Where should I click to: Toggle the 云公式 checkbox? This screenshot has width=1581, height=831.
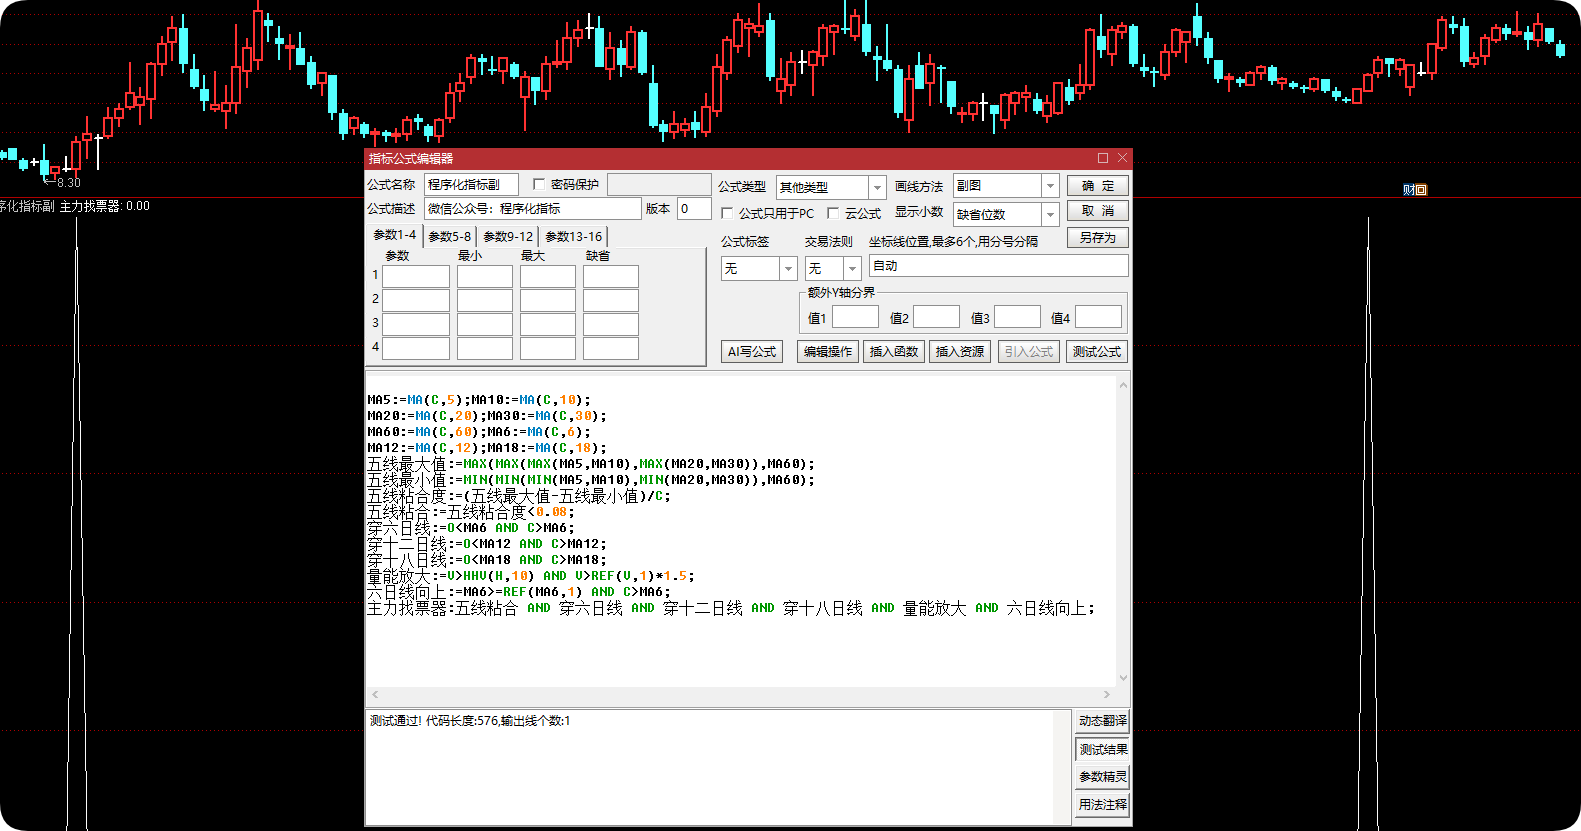tap(833, 213)
